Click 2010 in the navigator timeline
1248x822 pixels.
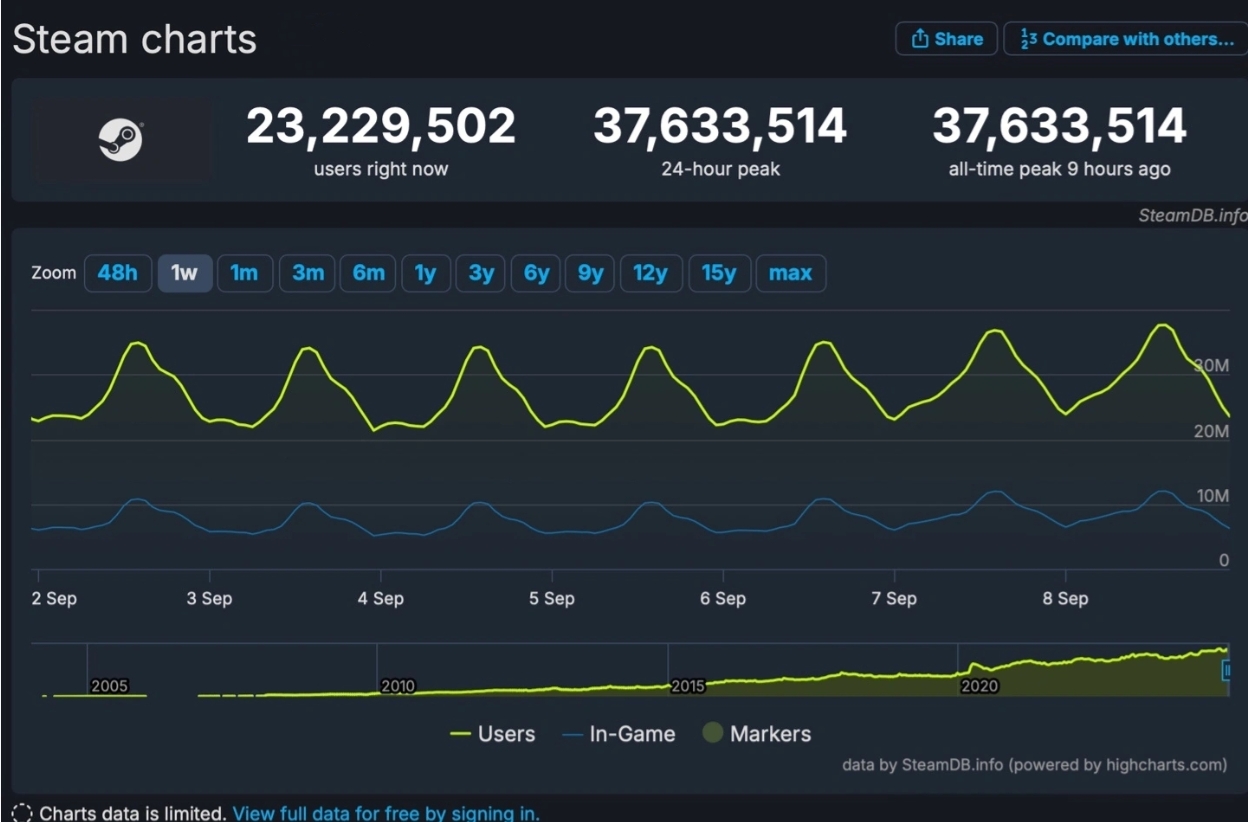pyautogui.click(x=398, y=686)
